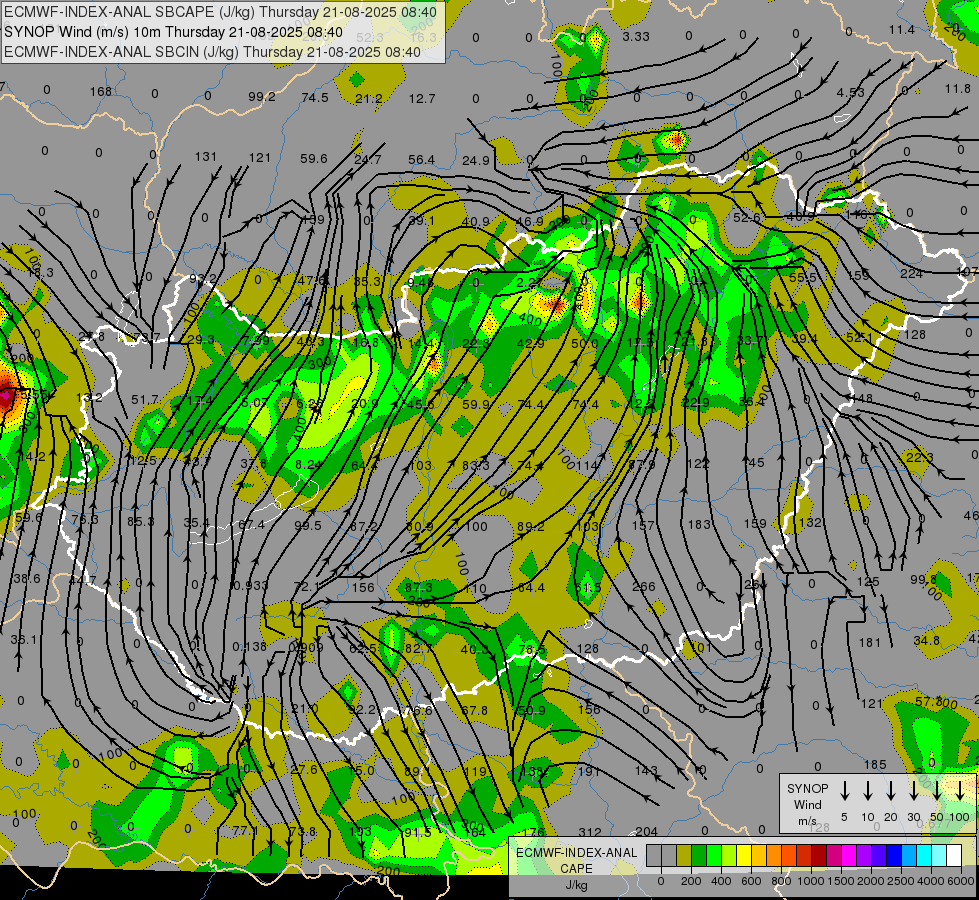Image resolution: width=979 pixels, height=900 pixels.
Task: Click the SBCIN title line
Action: tap(212, 52)
